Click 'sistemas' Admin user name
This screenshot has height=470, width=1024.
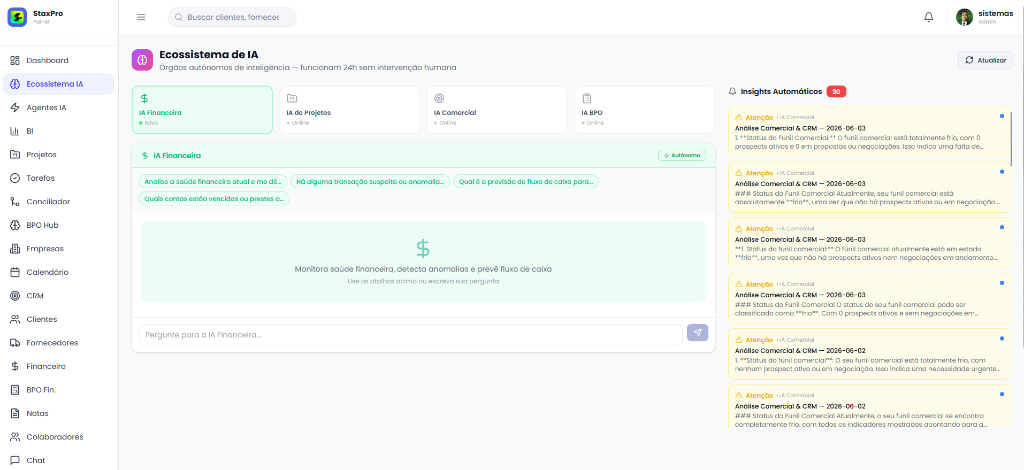click(x=996, y=13)
